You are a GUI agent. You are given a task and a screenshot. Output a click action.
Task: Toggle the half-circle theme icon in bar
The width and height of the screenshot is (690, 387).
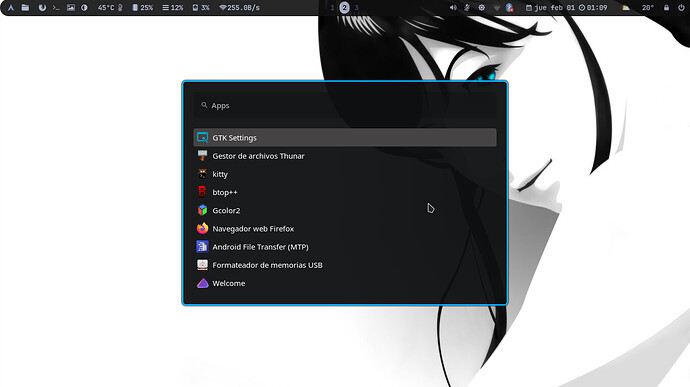click(x=84, y=7)
